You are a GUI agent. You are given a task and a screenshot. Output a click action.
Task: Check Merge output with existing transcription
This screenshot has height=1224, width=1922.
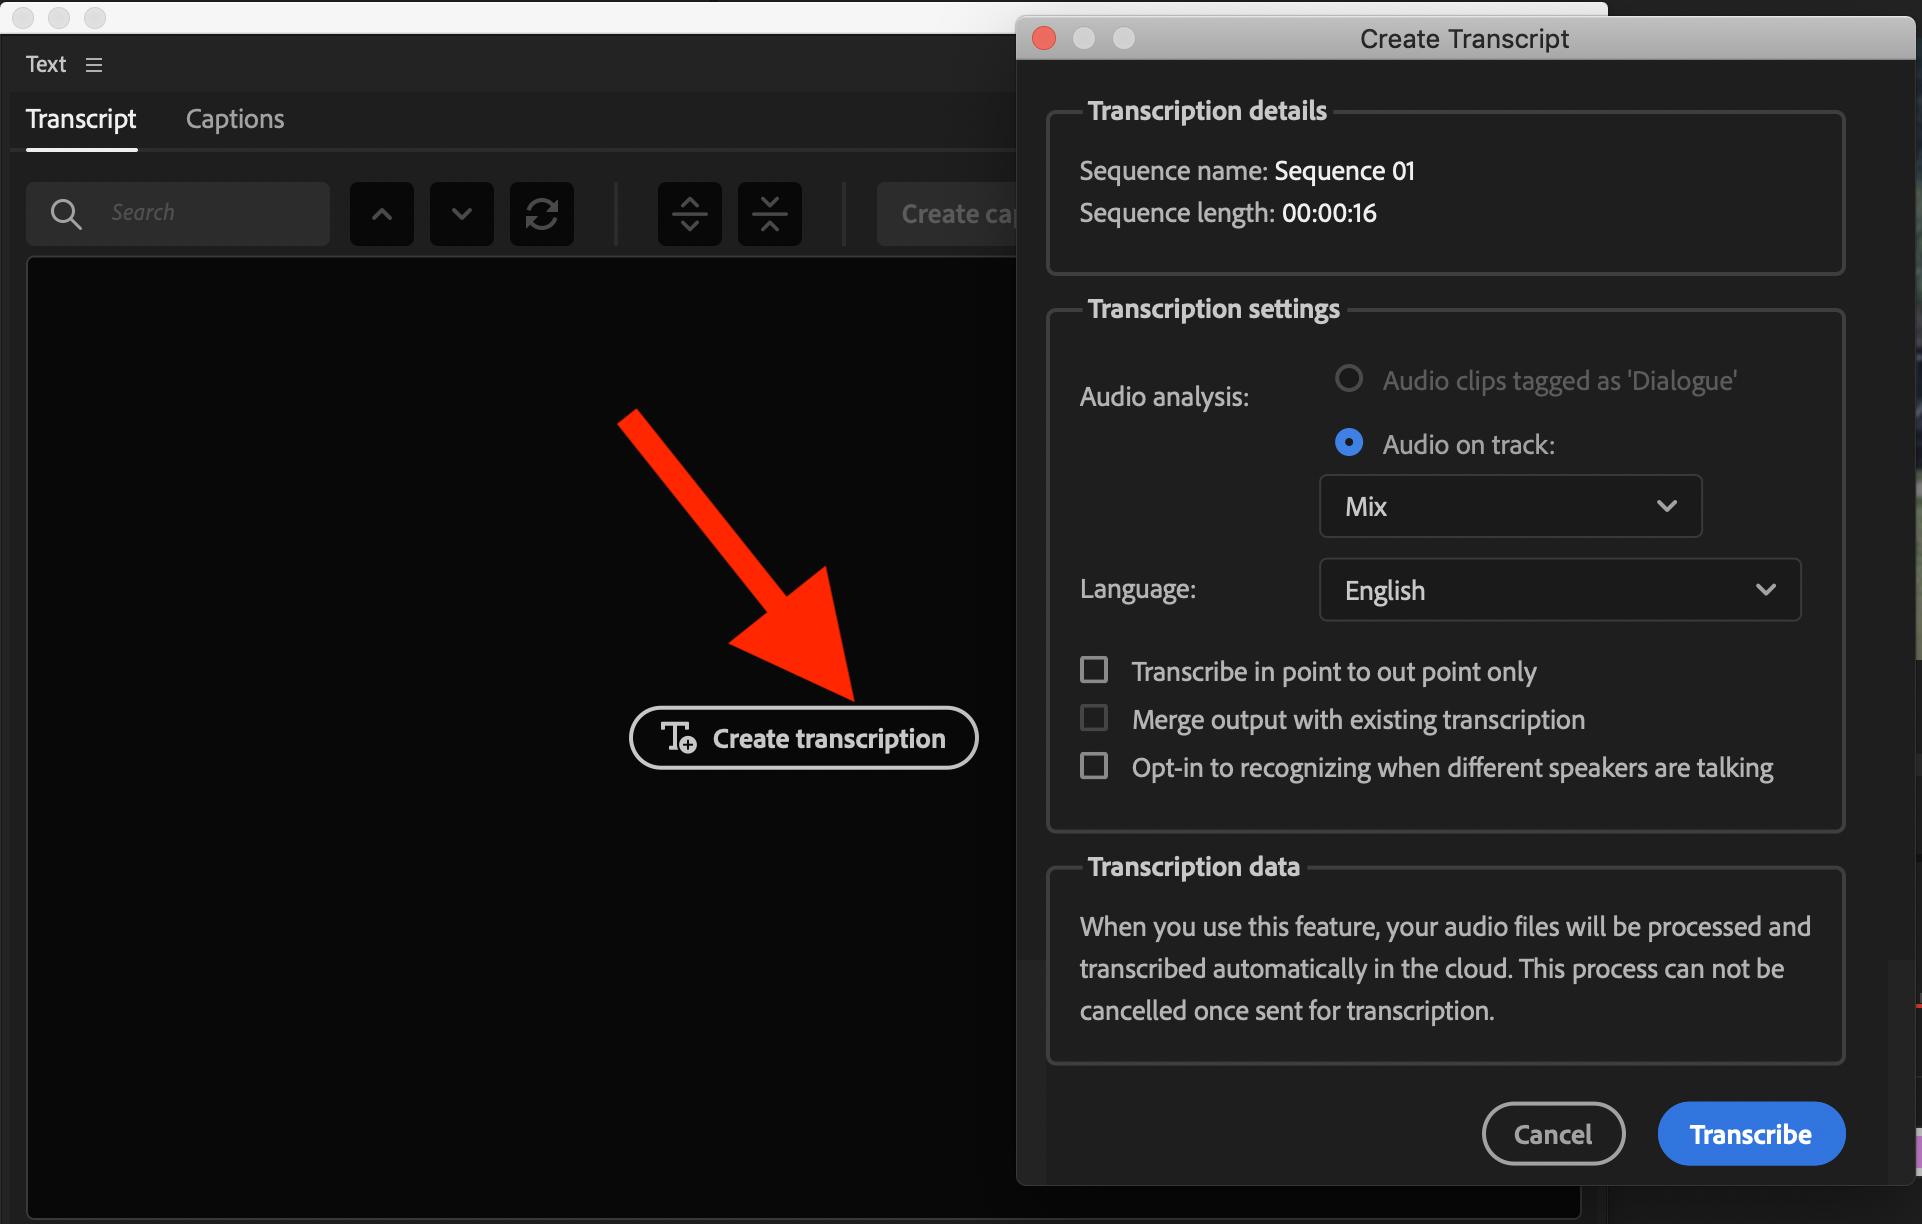click(x=1094, y=717)
